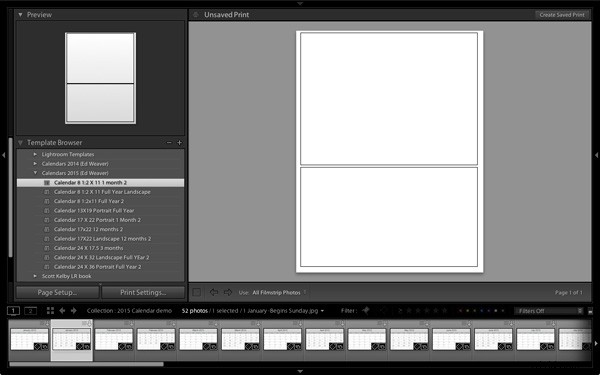Click icon beside Calendar 17X22 Landscape 12 months 2
Screen dimensions: 600x375
click(47, 239)
